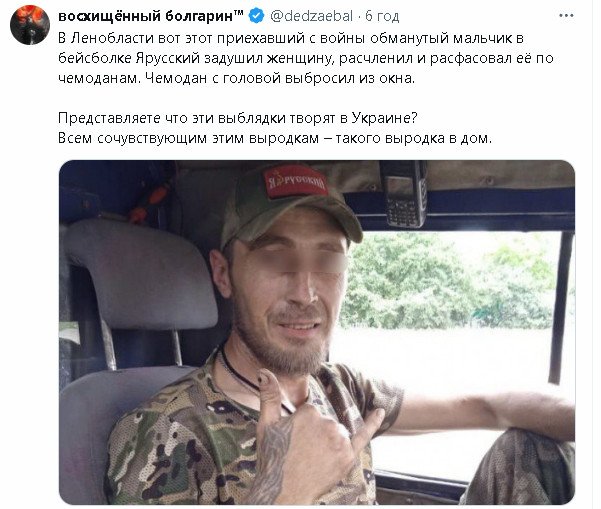The height and width of the screenshot is (509, 601).
Task: Open the attached photo in full view
Action: pos(317,332)
